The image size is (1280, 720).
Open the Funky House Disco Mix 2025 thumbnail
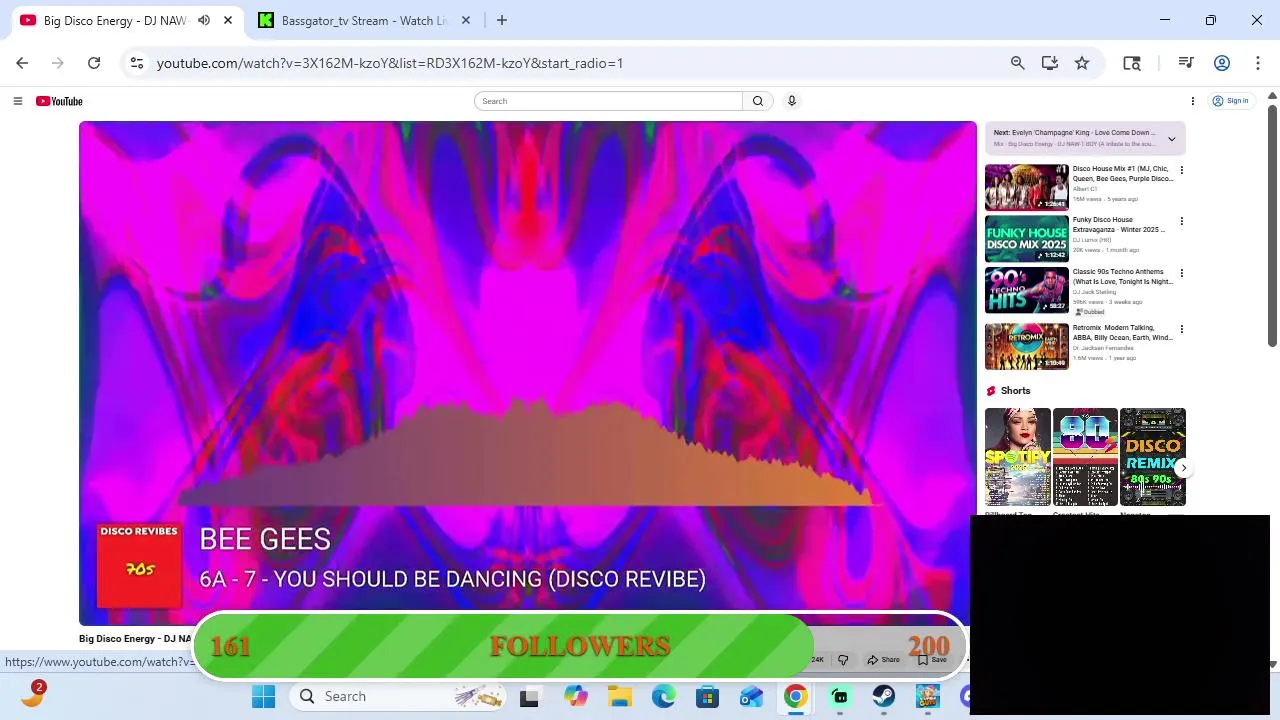[x=1027, y=238]
